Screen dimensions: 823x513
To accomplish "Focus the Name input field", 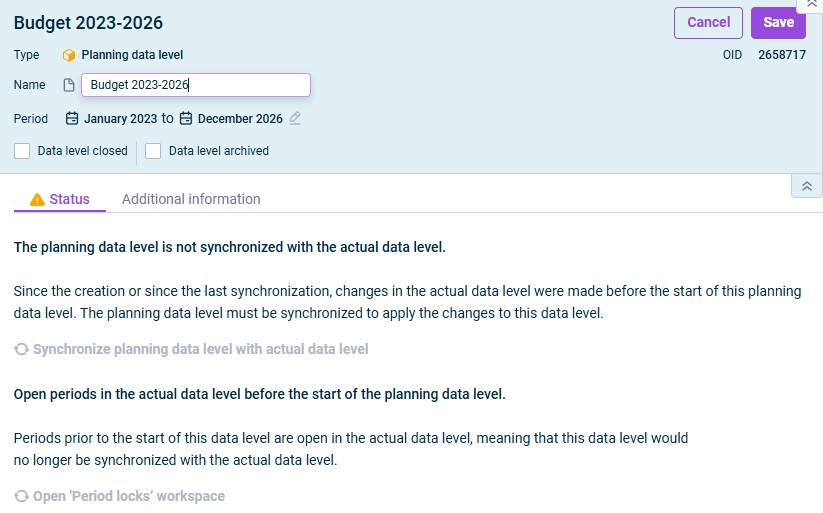I will (x=196, y=85).
